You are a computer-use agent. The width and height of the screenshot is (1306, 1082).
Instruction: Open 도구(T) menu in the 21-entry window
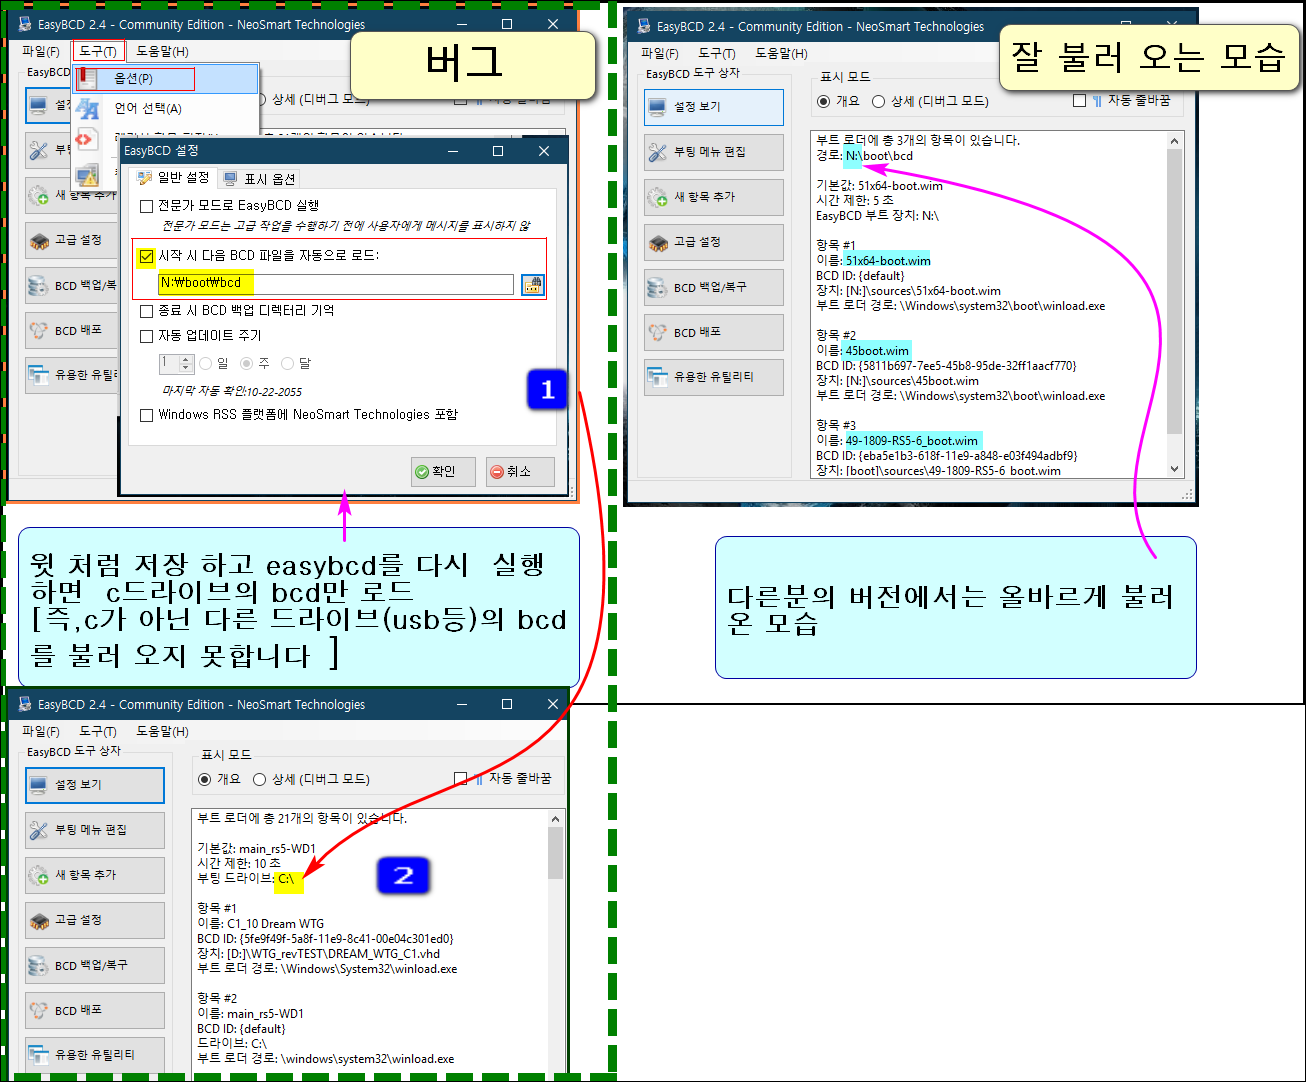(98, 731)
